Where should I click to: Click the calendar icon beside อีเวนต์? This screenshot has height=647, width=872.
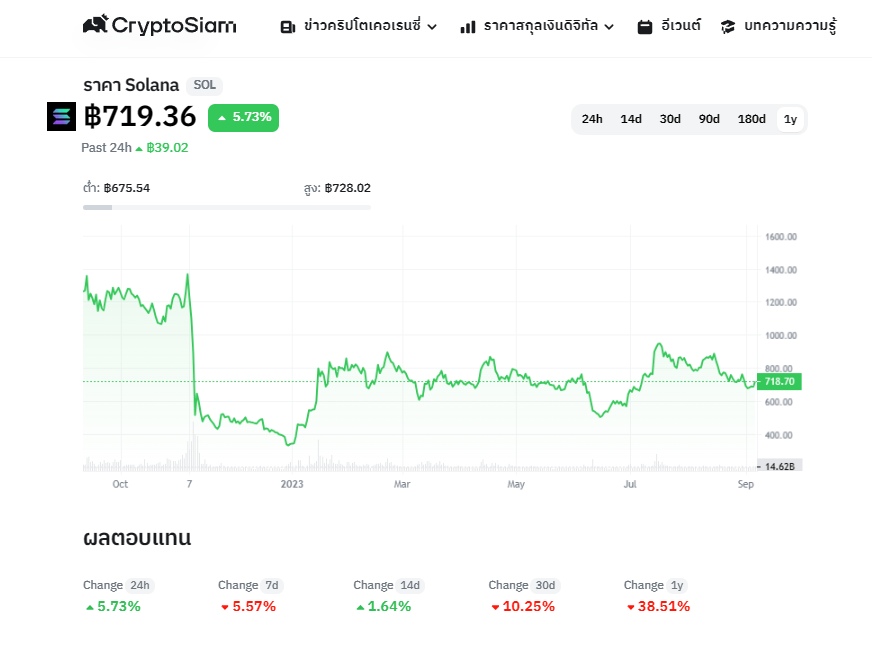[x=645, y=27]
